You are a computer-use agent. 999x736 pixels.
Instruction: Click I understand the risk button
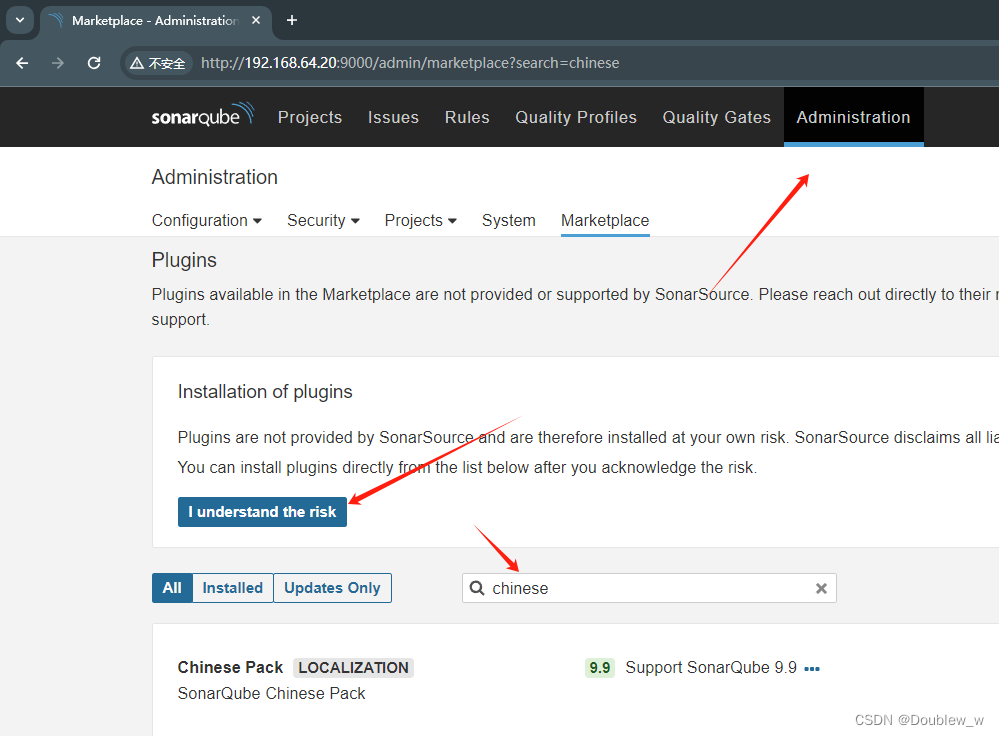[262, 512]
